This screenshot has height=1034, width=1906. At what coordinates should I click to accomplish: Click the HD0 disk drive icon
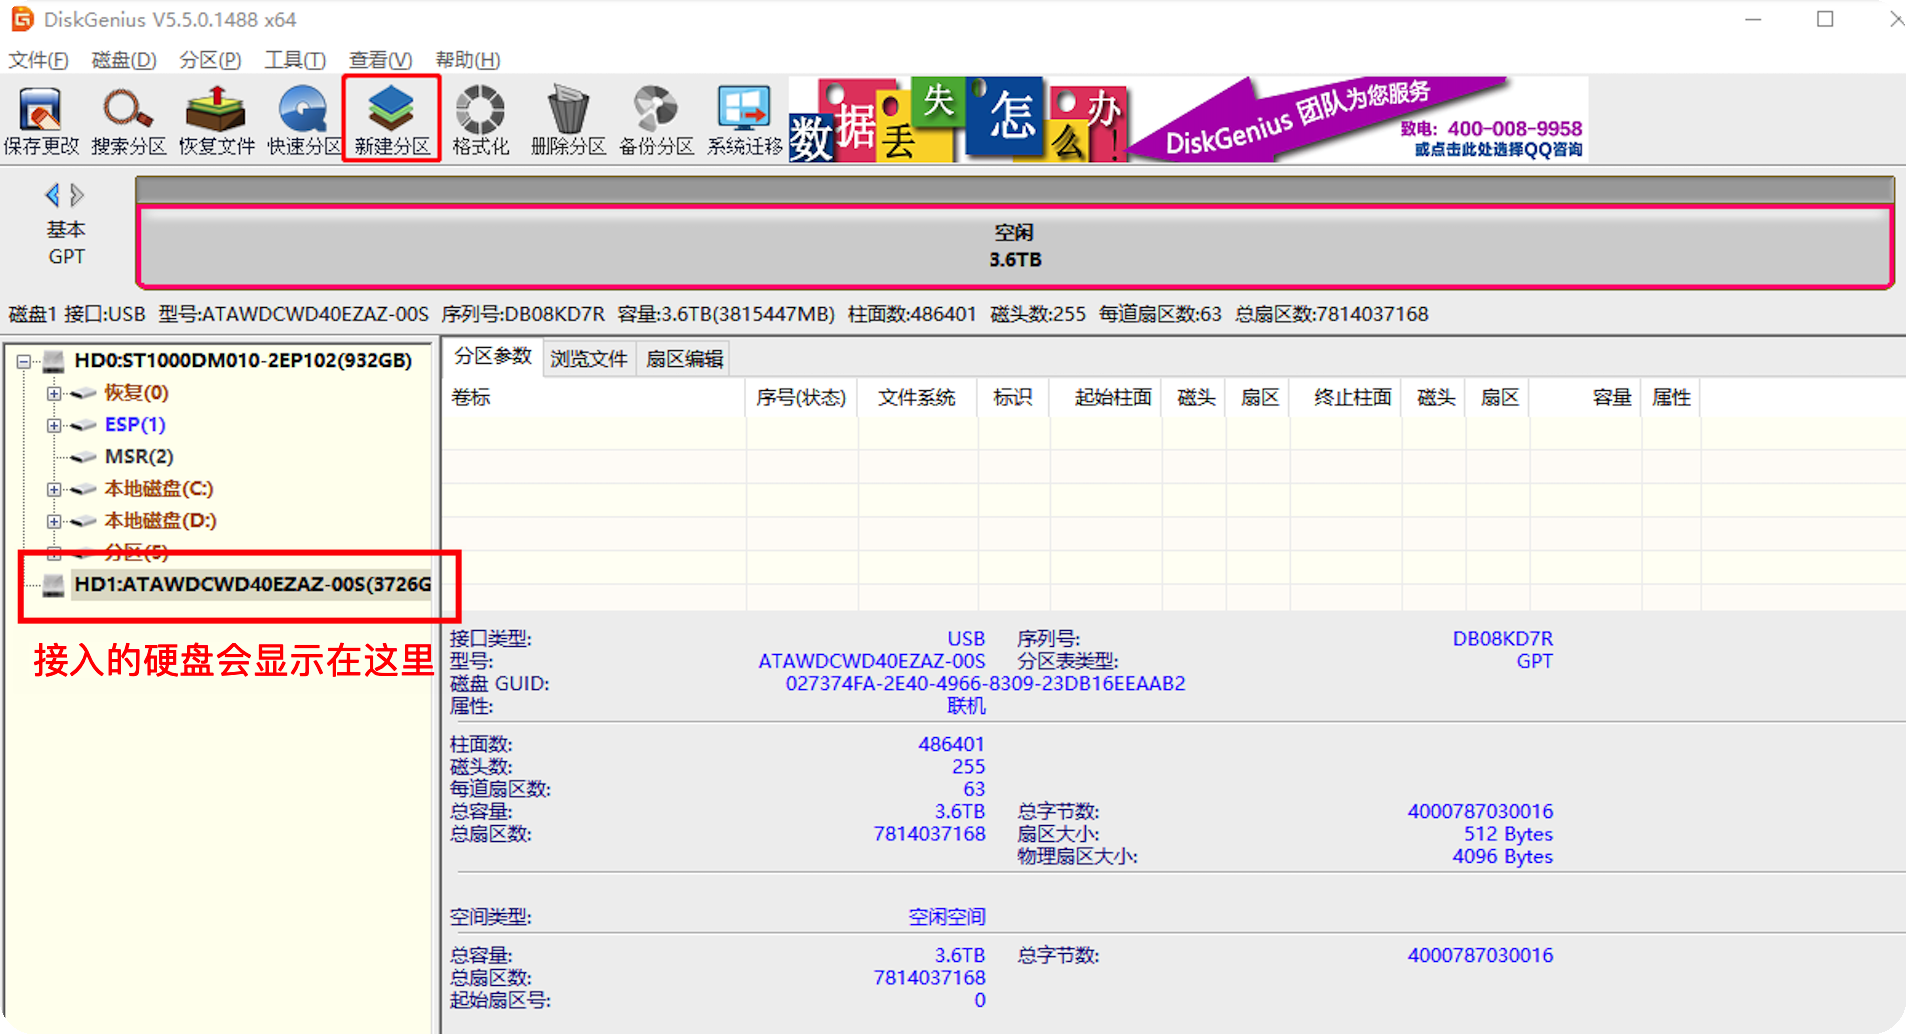pyautogui.click(x=53, y=360)
